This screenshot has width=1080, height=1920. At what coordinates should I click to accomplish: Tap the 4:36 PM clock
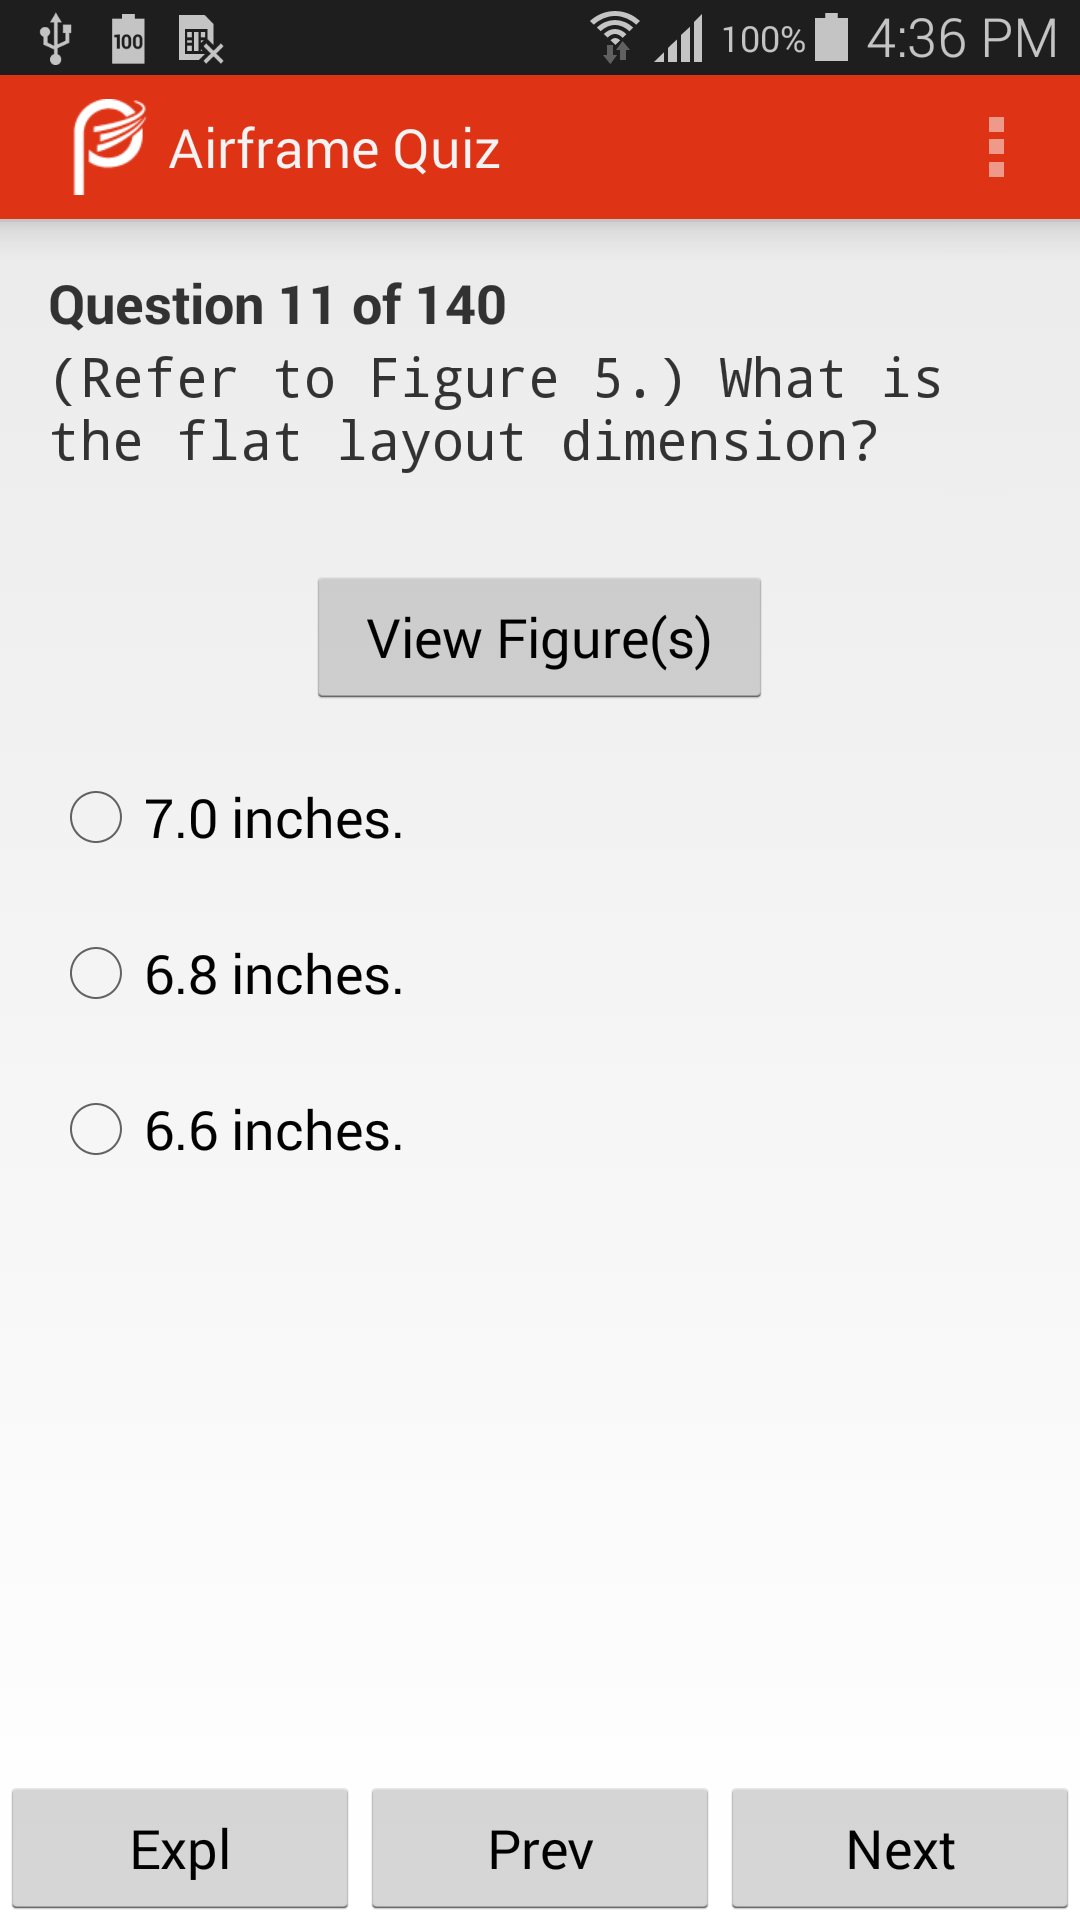click(961, 39)
